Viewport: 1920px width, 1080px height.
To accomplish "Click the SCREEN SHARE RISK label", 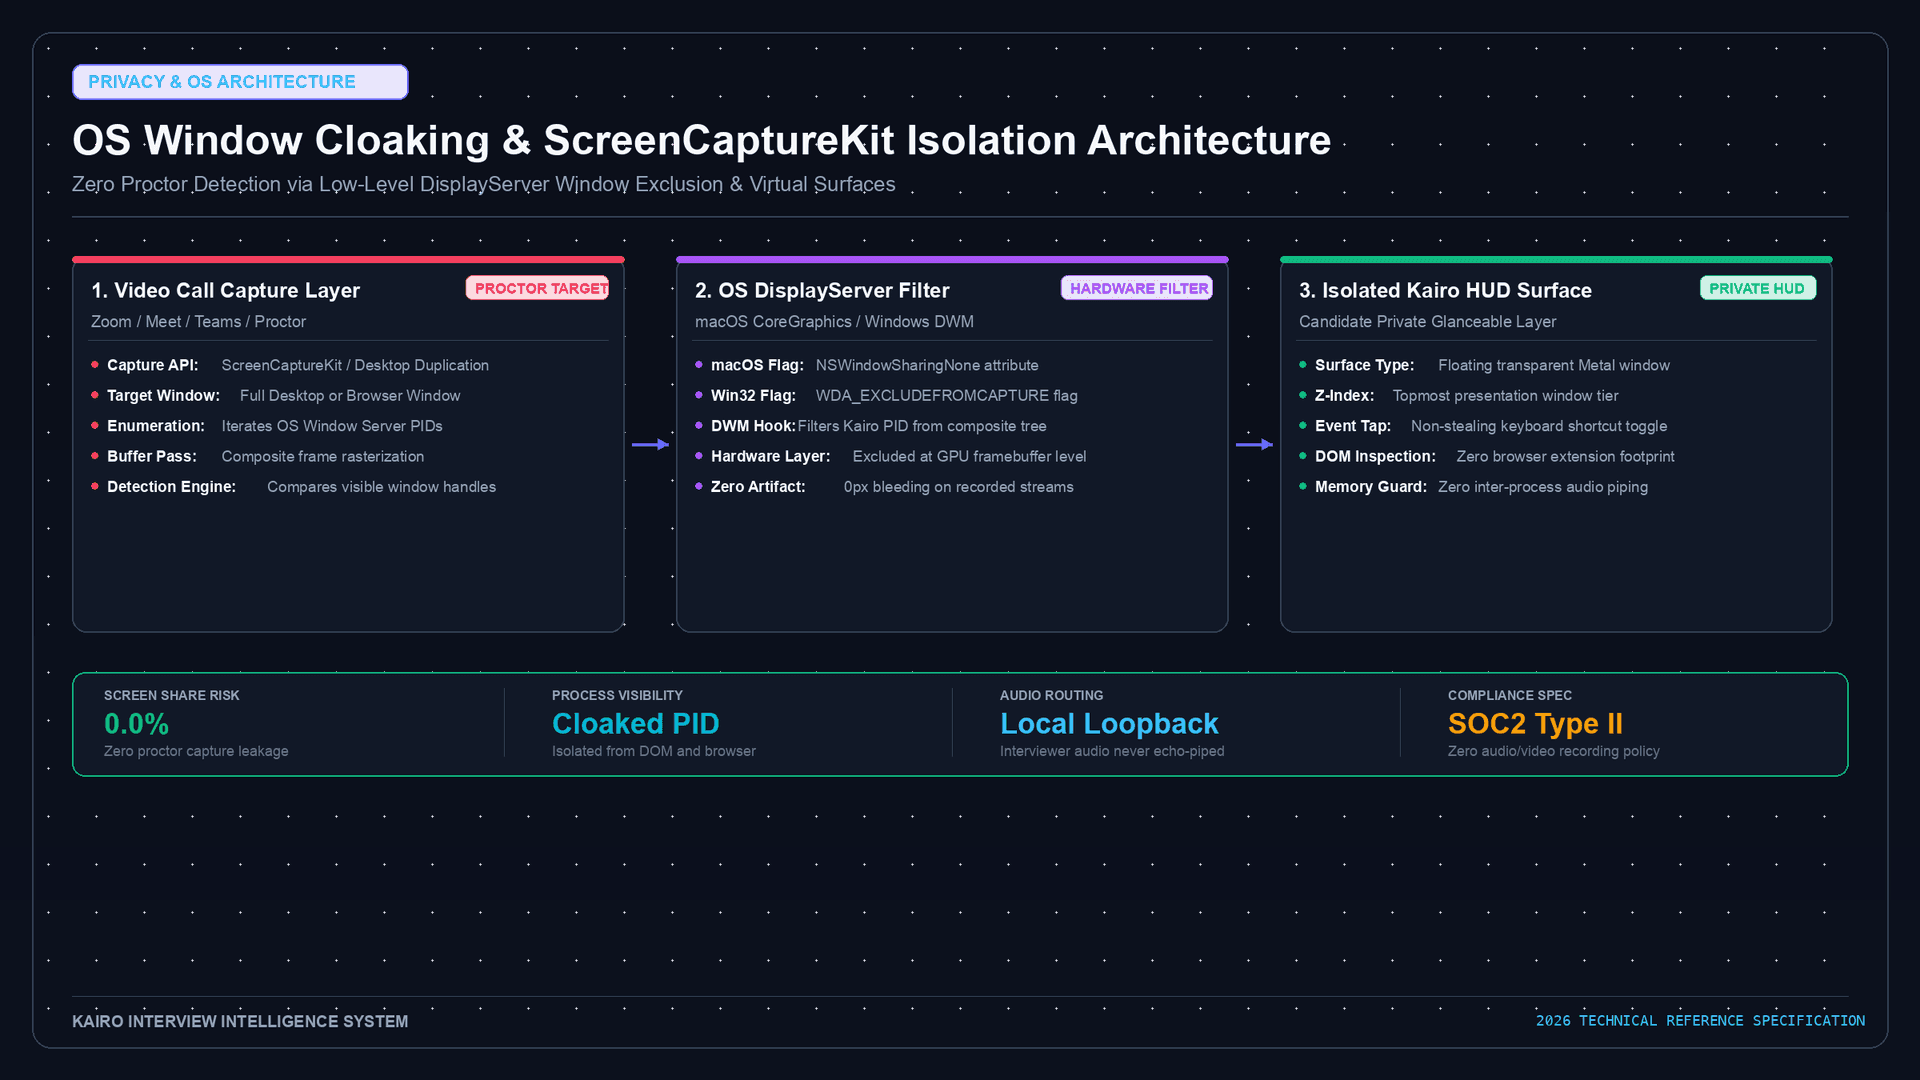I will (x=172, y=696).
